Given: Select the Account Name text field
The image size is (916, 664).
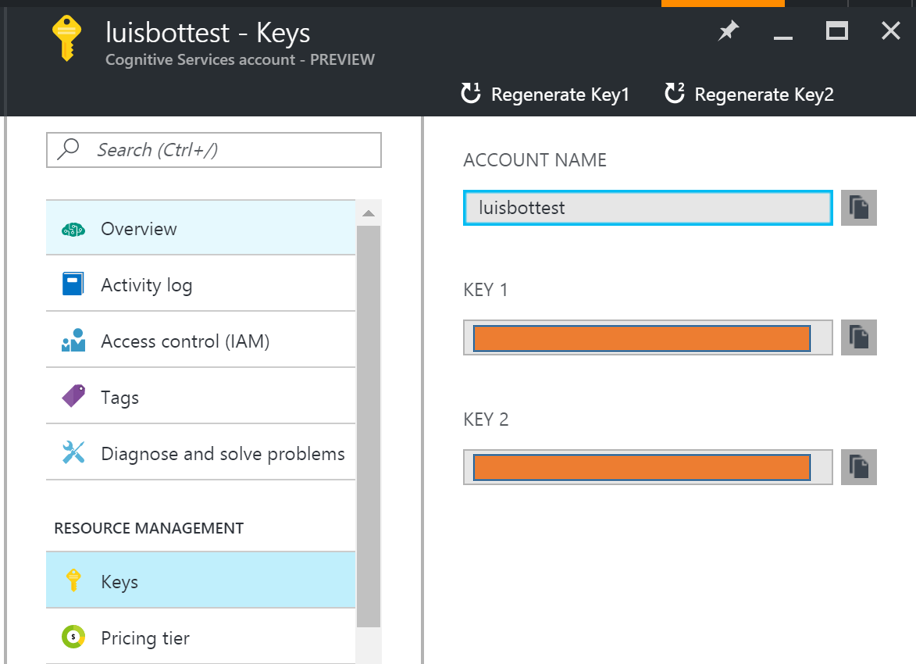Looking at the screenshot, I should (x=647, y=208).
